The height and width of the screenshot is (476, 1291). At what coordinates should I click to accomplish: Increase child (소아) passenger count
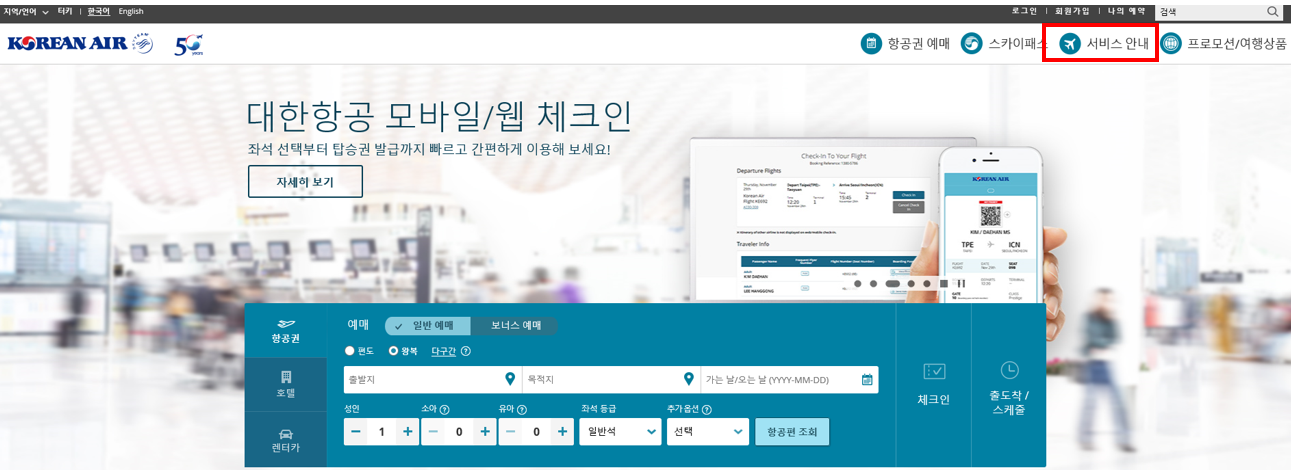click(x=485, y=432)
